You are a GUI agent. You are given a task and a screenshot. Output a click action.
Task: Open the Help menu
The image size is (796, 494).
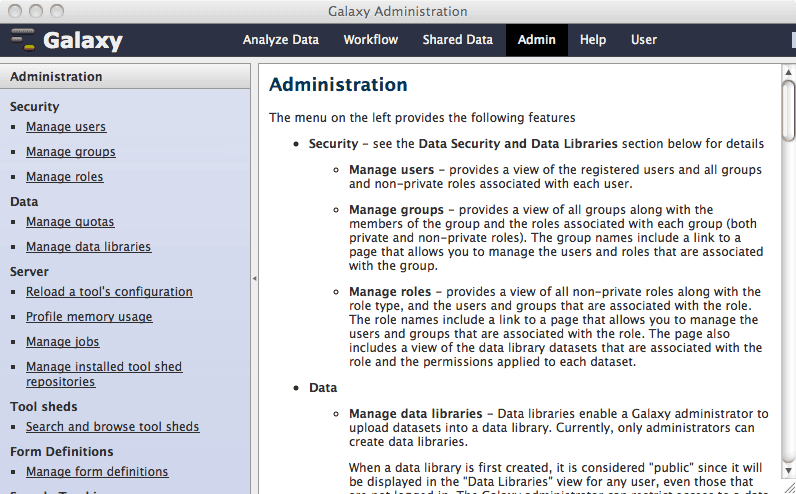pos(593,40)
